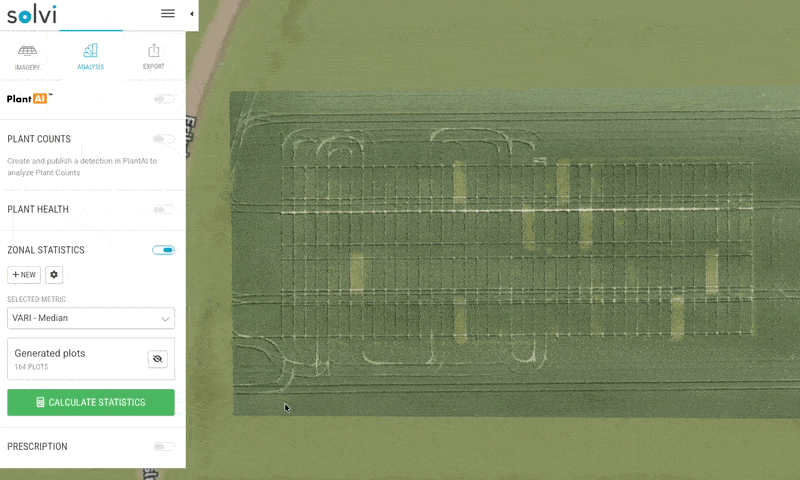800x480 pixels.
Task: Select the Generated plots entry
Action: tap(91, 359)
